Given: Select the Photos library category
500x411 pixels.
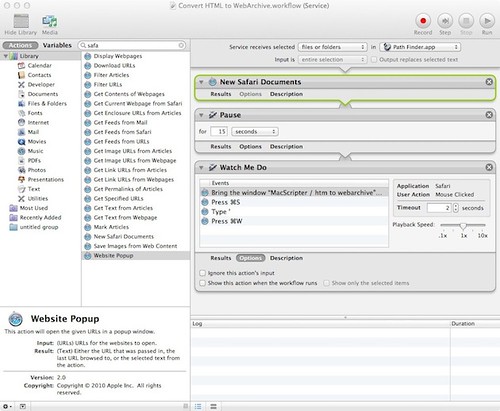Looking at the screenshot, I should click(37, 170).
